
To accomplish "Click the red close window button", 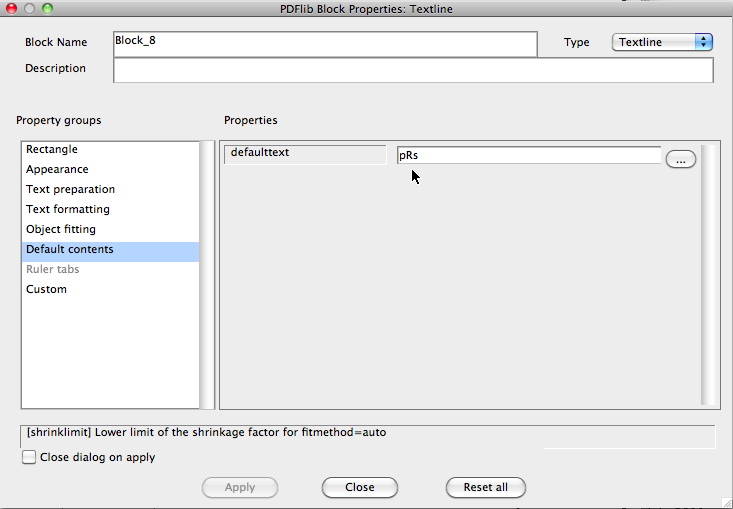I will (x=11, y=8).
